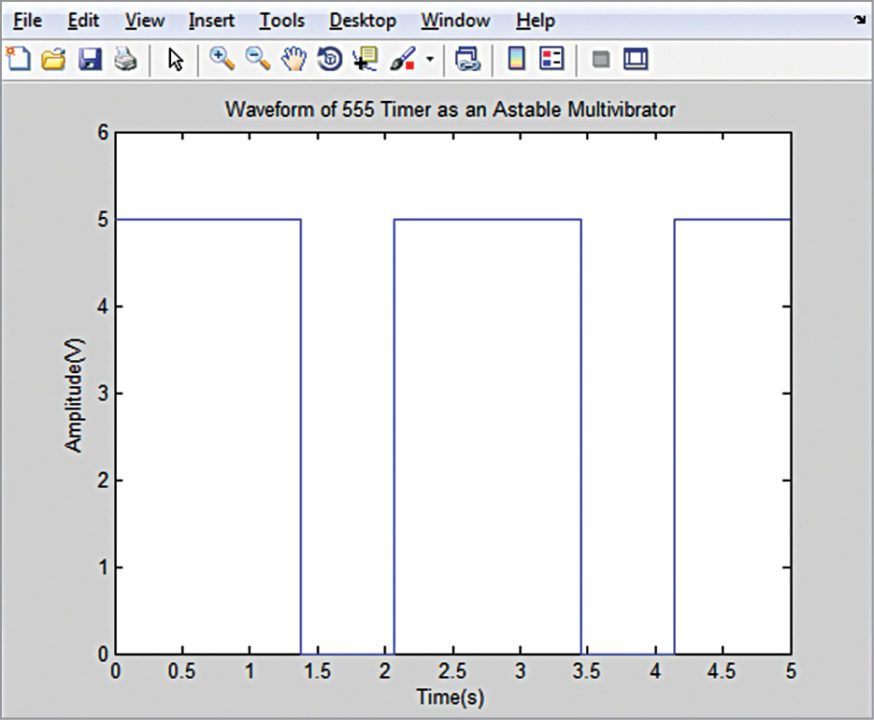Screen dimensions: 874x720
Task: Open the Insert menu
Action: click(x=211, y=20)
